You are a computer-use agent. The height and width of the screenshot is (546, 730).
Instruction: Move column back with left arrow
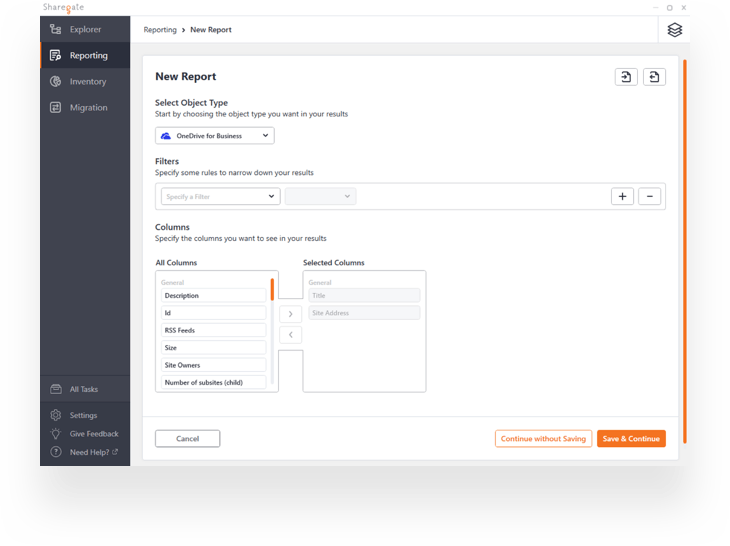pyautogui.click(x=291, y=335)
